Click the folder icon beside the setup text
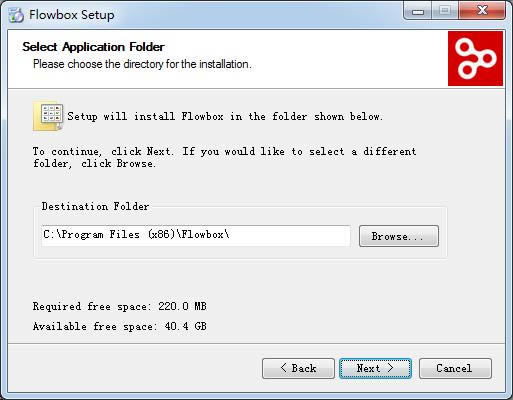This screenshot has width=513, height=400. click(48, 116)
